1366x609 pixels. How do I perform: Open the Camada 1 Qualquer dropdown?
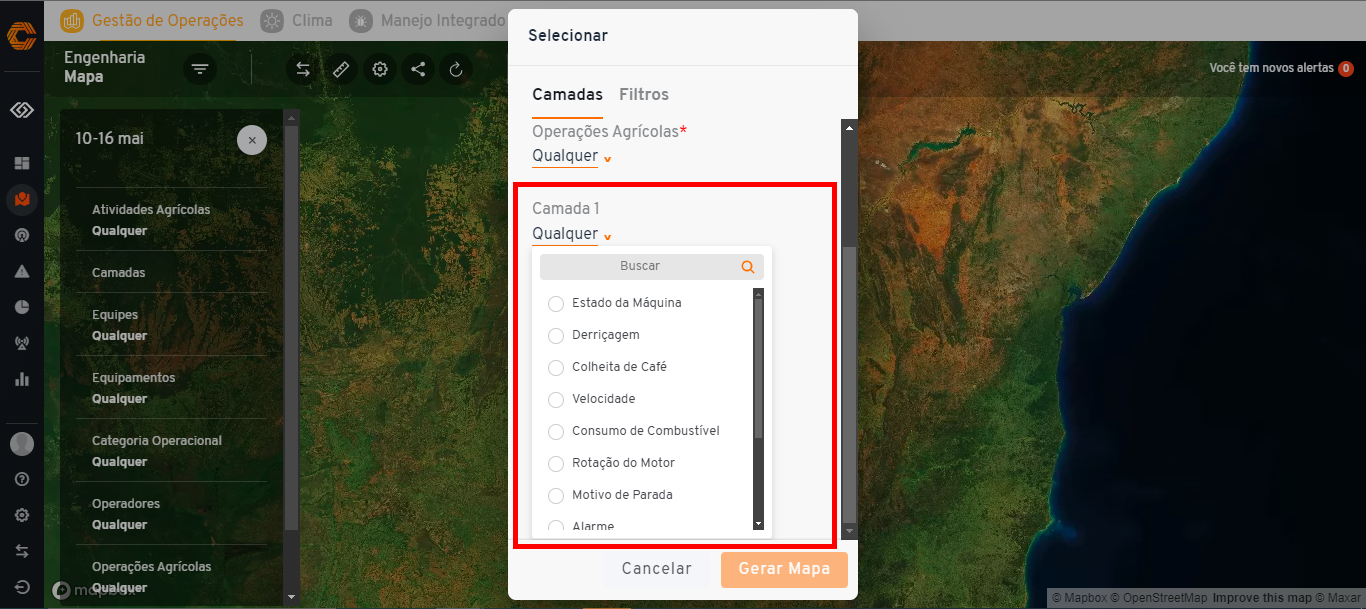tap(572, 234)
